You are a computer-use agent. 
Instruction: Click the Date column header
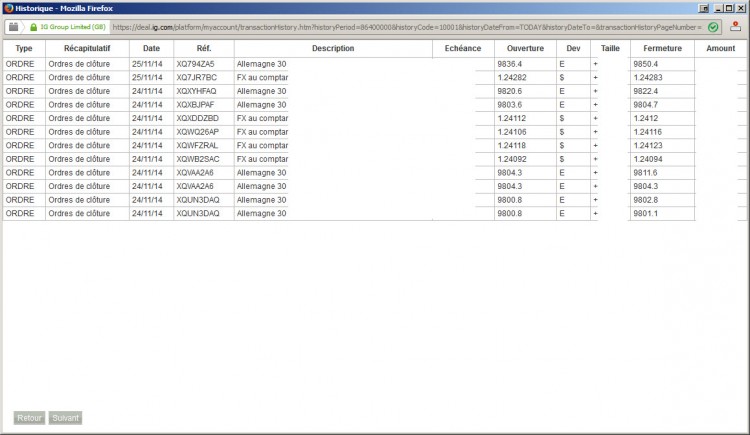[x=151, y=48]
